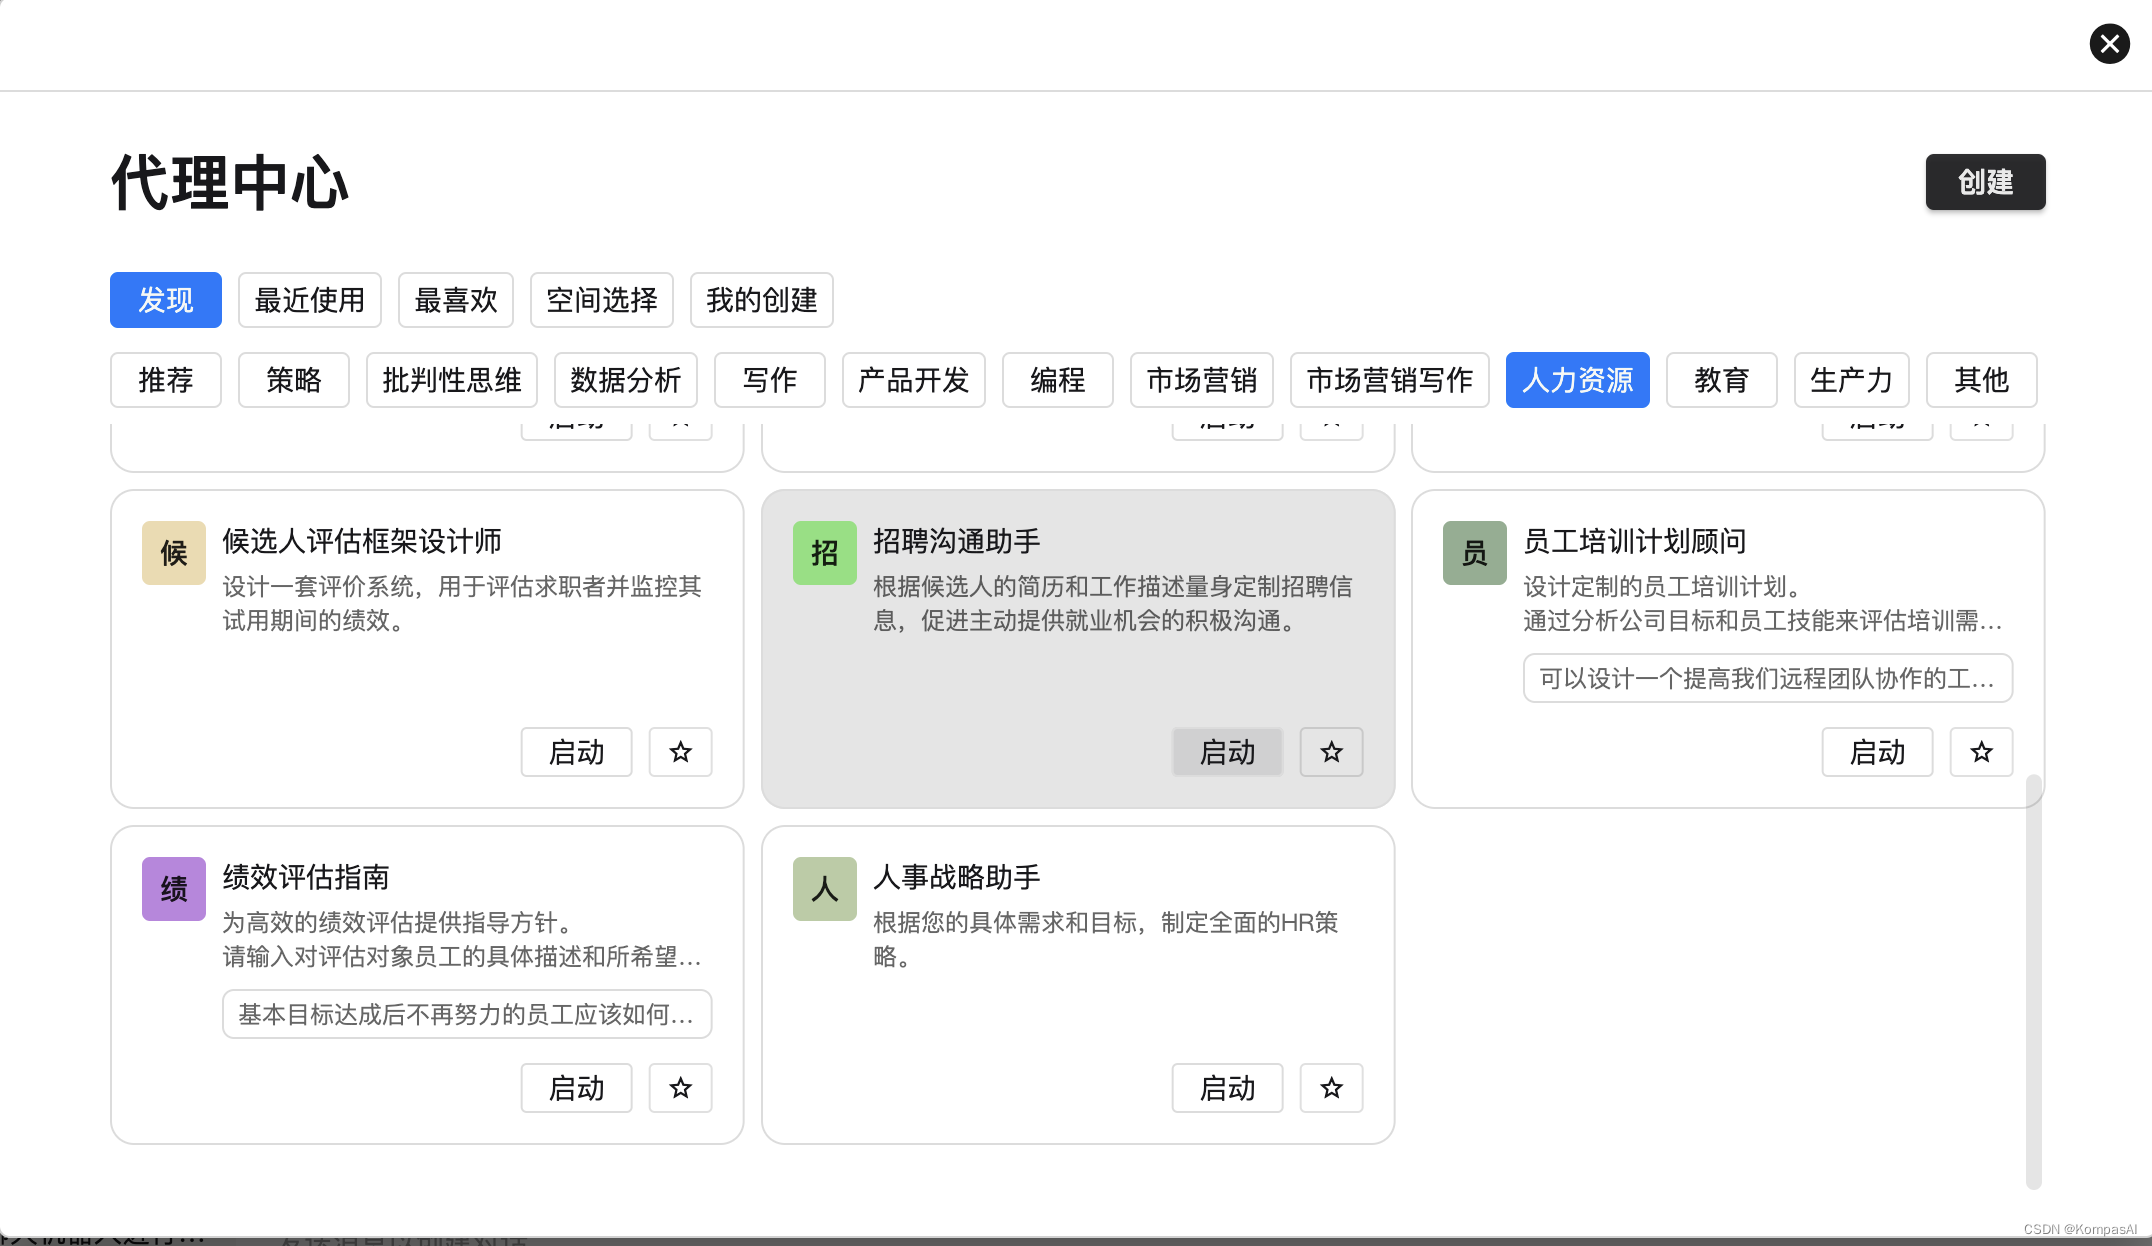Launch the 招聘沟通助手 agent

click(1227, 752)
